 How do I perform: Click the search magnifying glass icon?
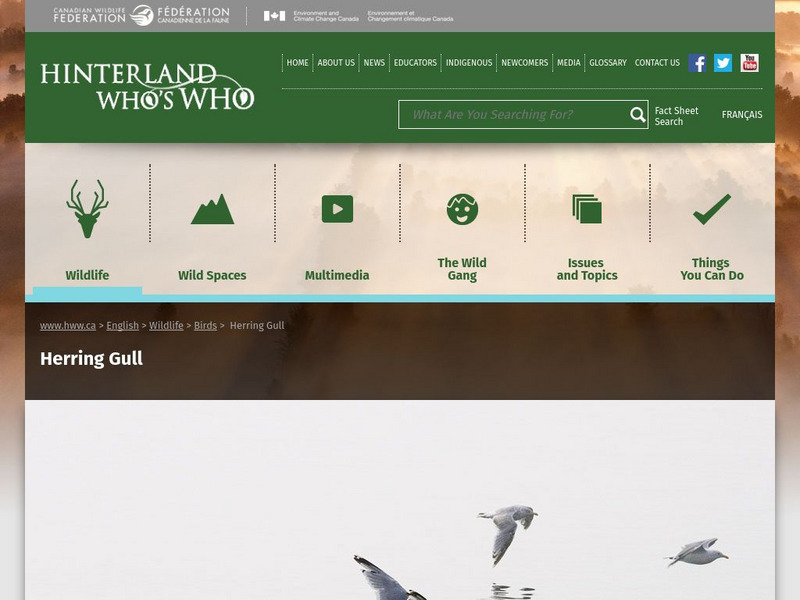coord(636,115)
